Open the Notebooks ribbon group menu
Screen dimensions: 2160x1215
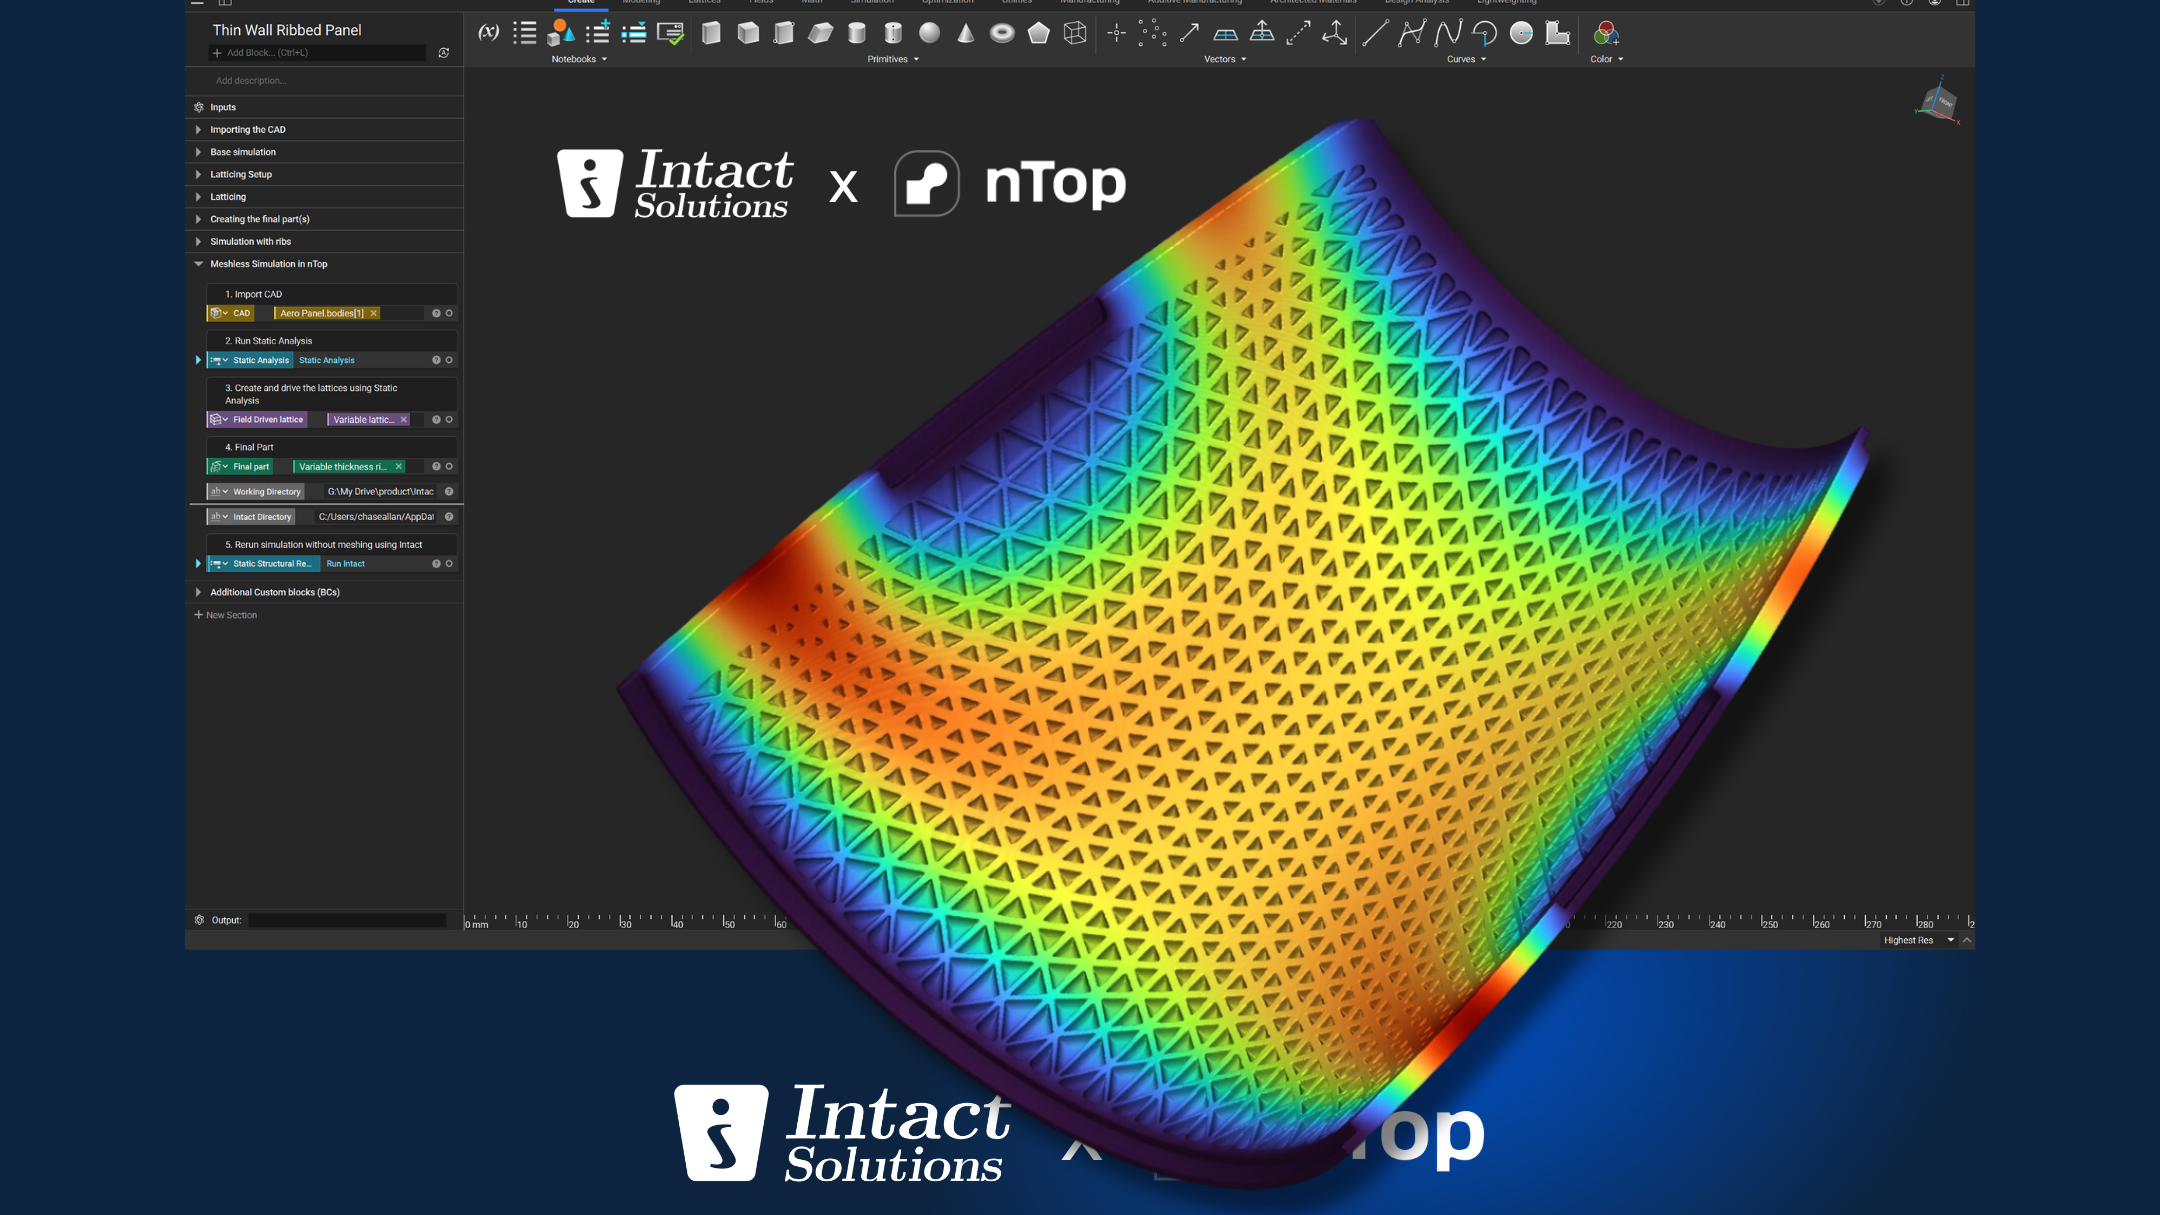[579, 59]
